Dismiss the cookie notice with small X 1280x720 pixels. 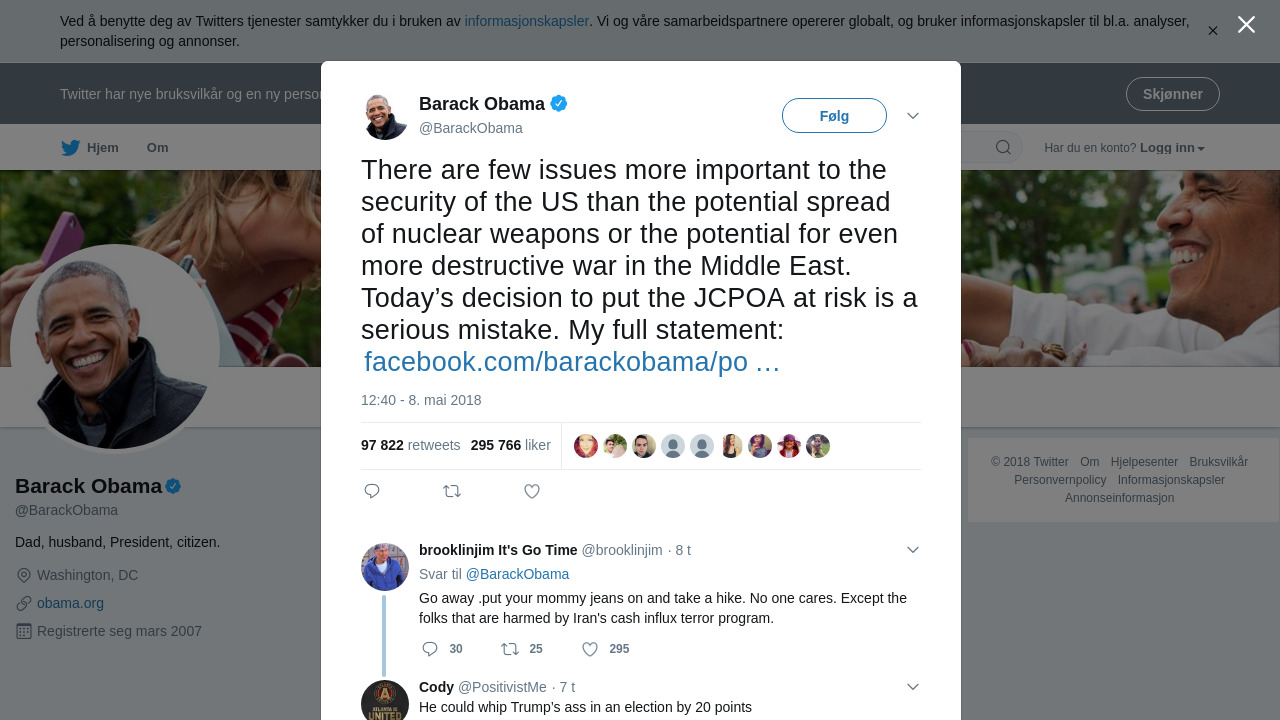tap(1213, 31)
